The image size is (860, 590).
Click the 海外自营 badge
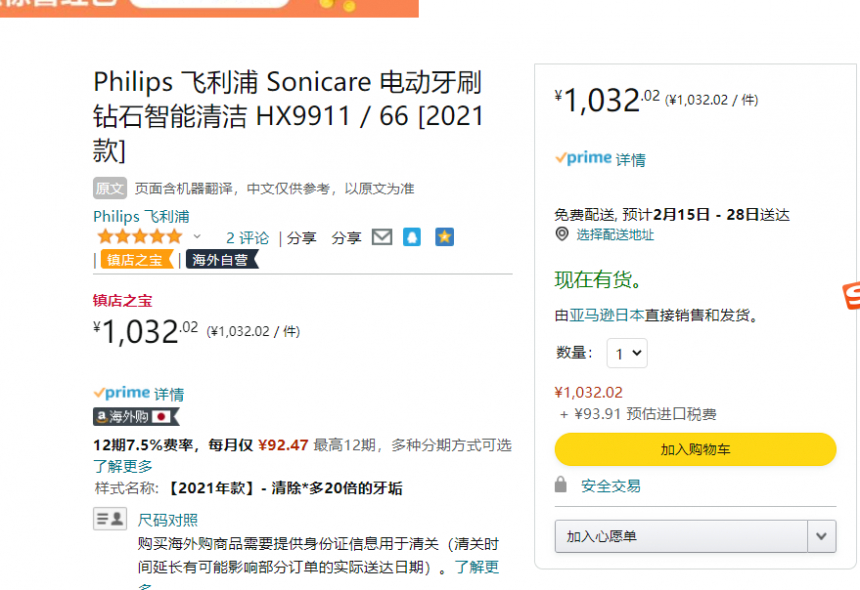[219, 260]
